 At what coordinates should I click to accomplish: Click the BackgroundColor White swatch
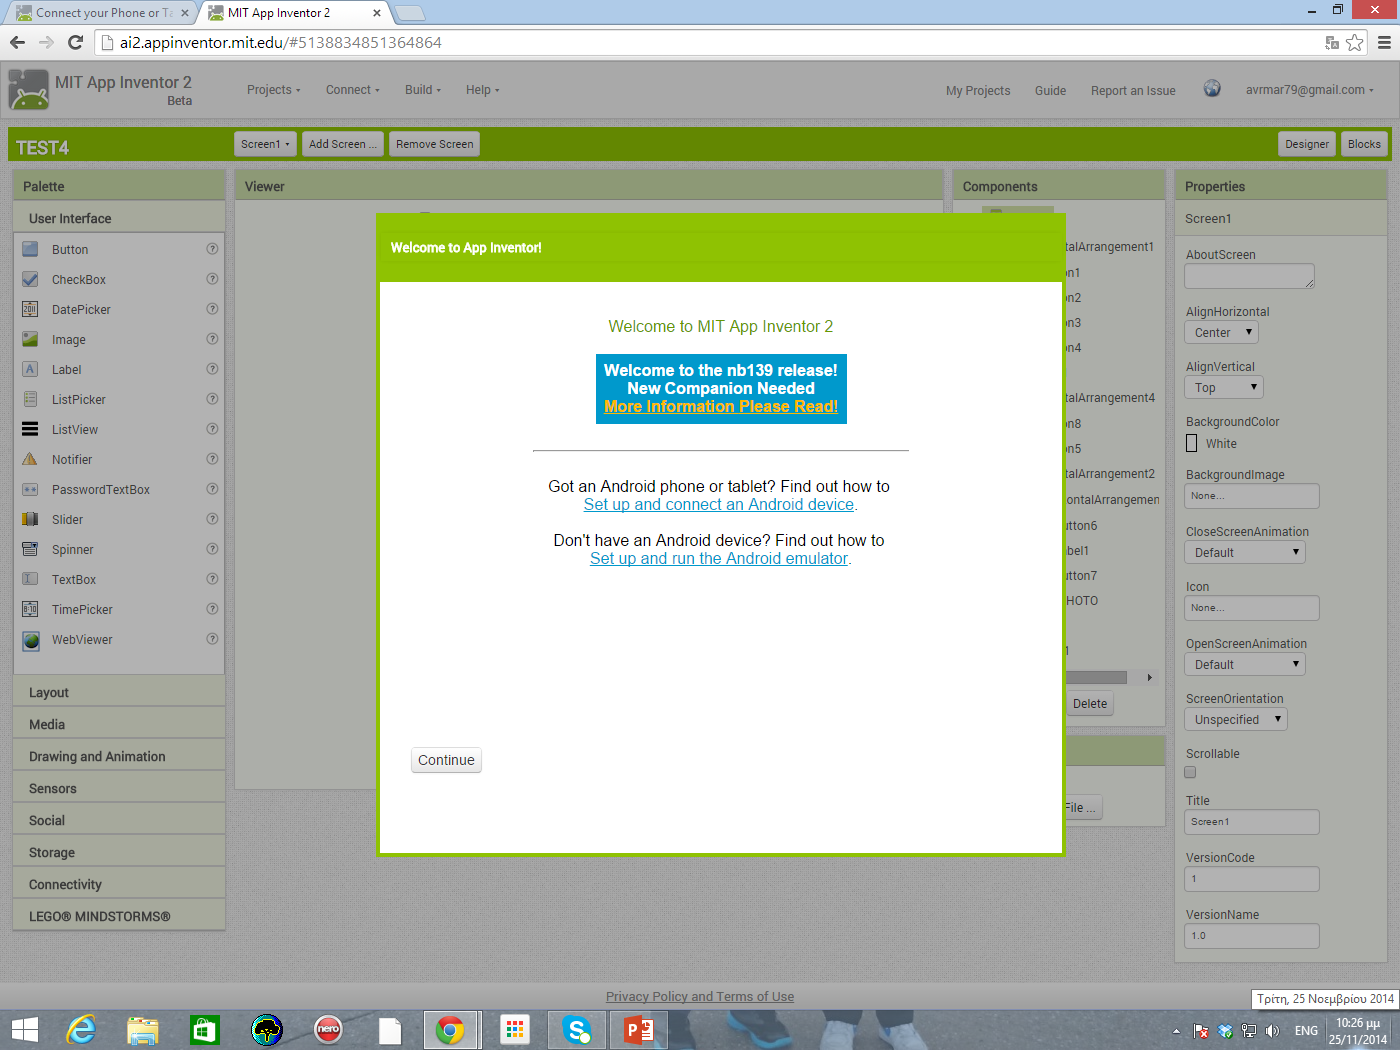click(x=1191, y=443)
